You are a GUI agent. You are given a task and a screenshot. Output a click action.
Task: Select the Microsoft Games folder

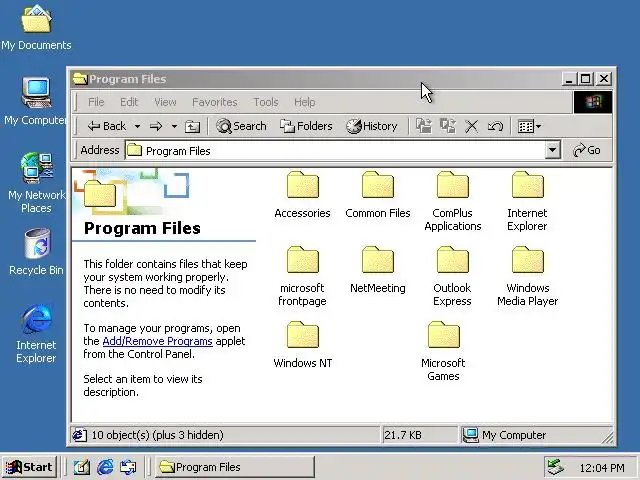pos(443,351)
